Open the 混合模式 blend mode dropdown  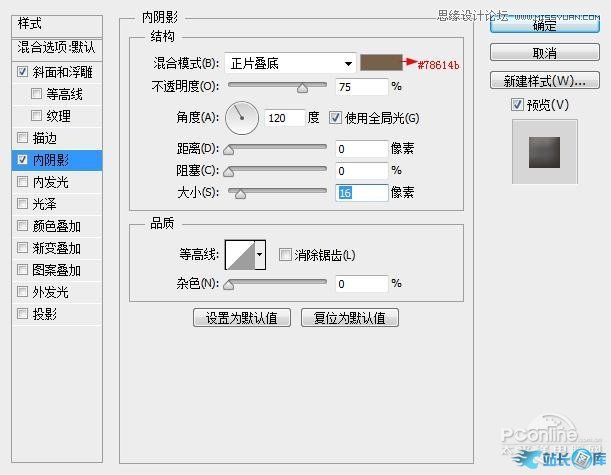(x=291, y=63)
